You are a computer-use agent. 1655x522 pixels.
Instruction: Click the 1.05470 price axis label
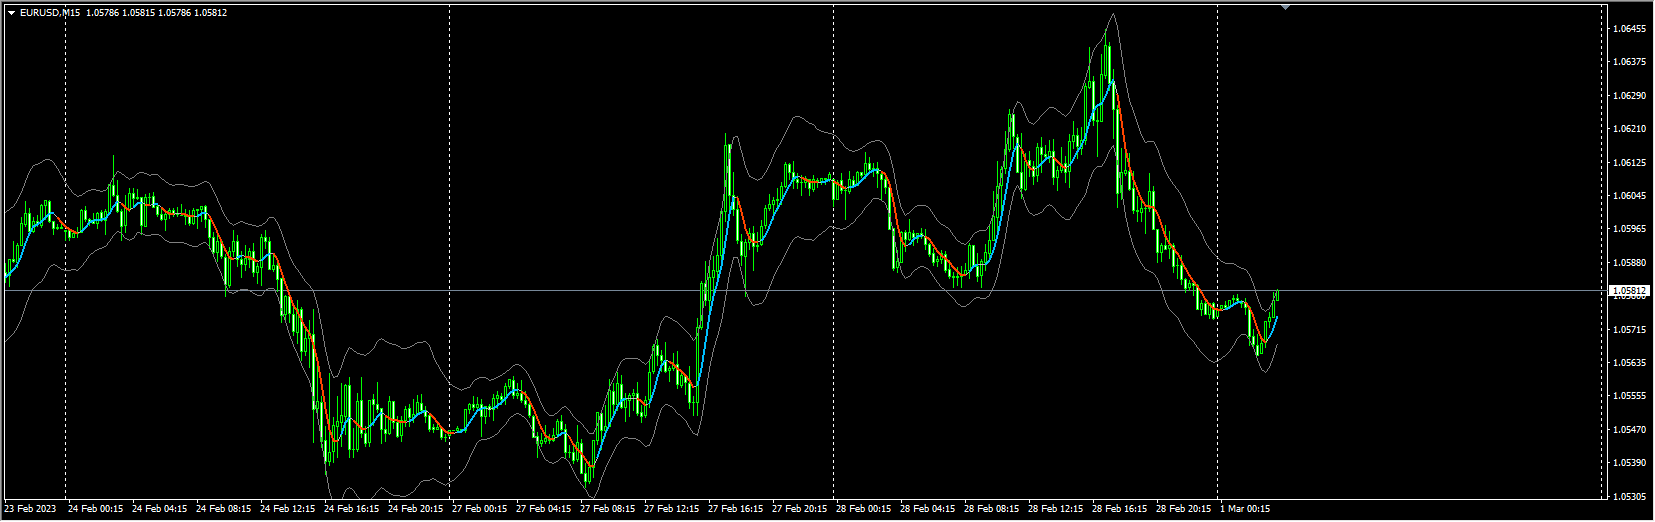(1629, 430)
